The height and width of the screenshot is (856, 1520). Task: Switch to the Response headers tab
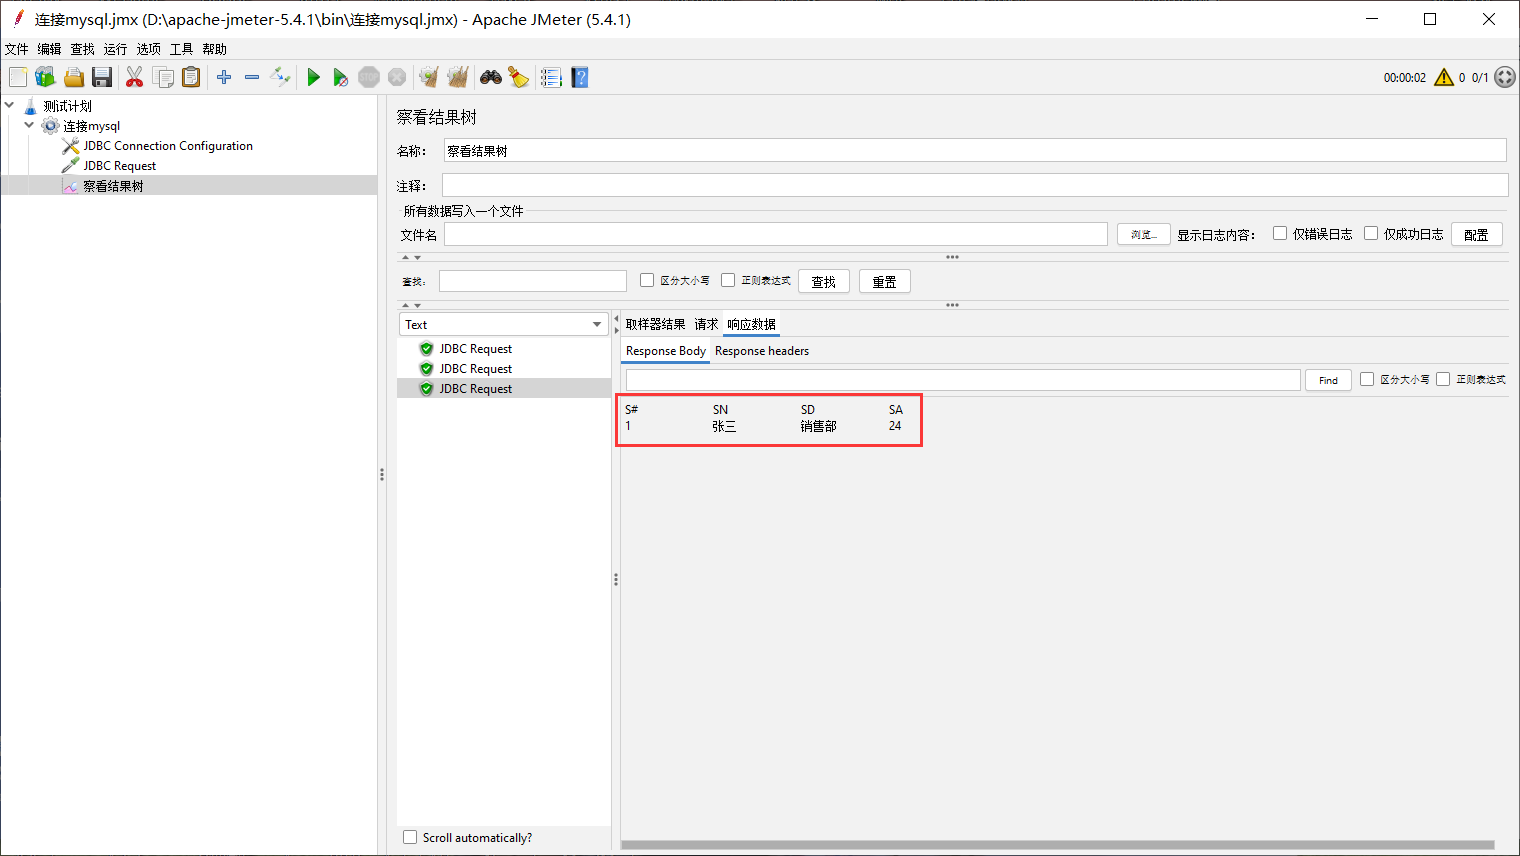click(761, 351)
